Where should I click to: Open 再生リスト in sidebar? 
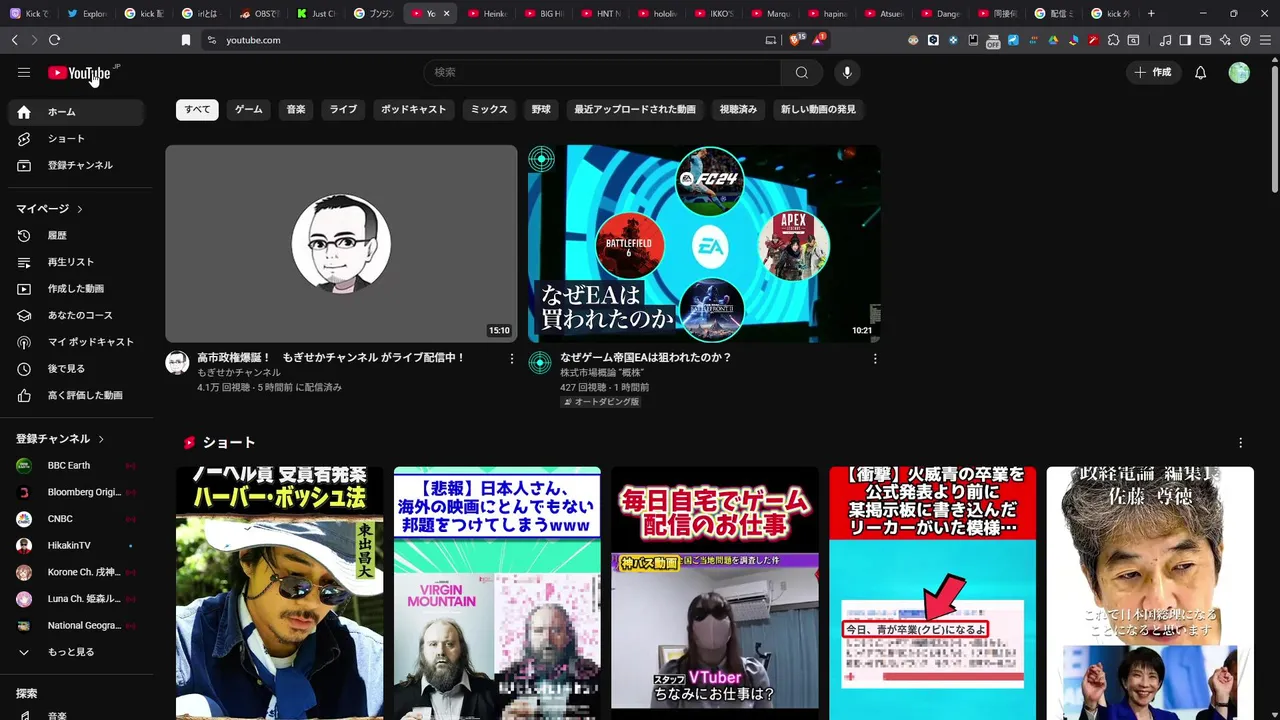pos(76,262)
